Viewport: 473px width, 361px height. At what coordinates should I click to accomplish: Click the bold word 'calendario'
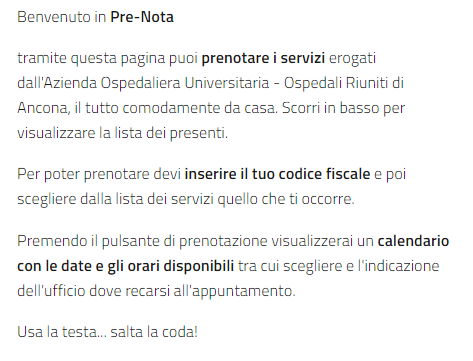click(413, 241)
